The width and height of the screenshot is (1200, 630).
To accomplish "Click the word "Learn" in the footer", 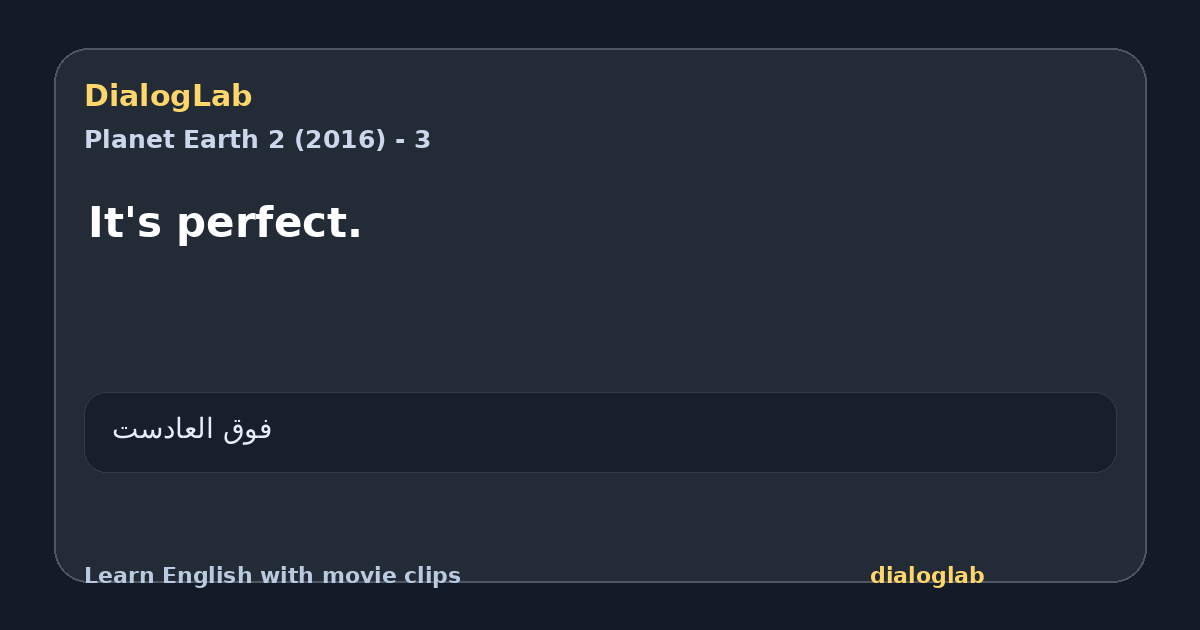I will (x=120, y=576).
